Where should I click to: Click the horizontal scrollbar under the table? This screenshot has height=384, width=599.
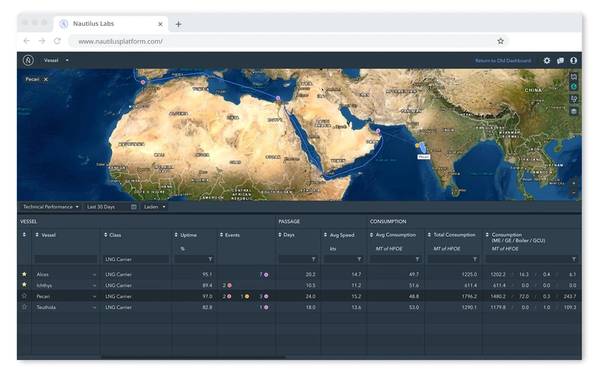coord(193,358)
